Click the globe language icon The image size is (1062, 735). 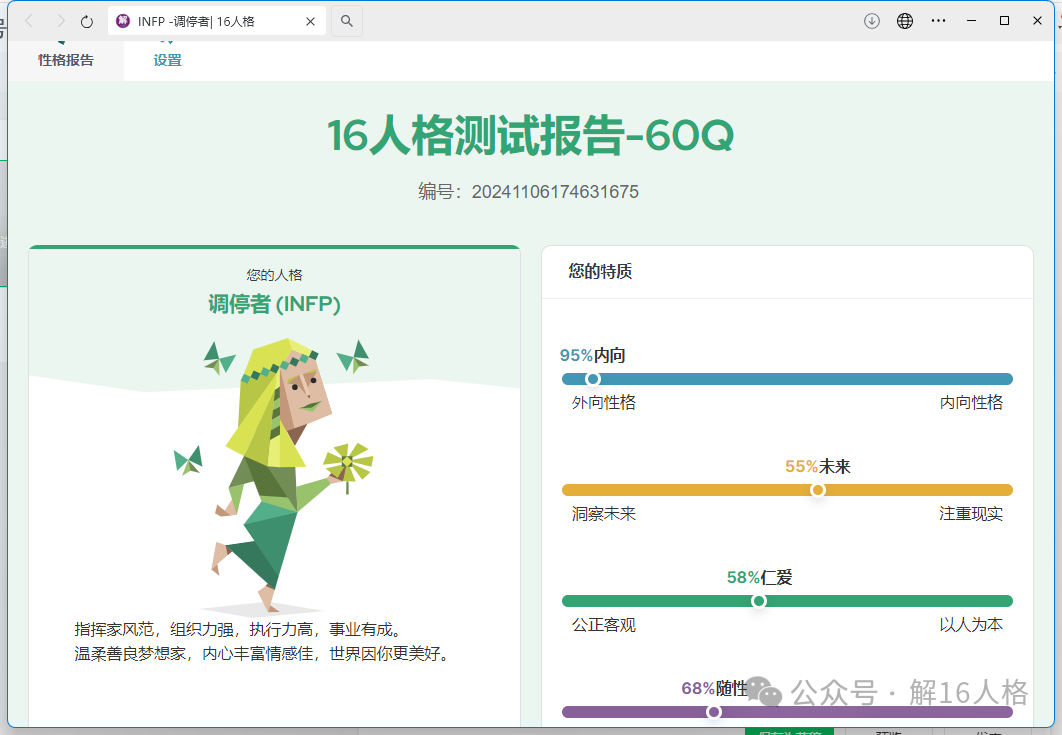[905, 21]
